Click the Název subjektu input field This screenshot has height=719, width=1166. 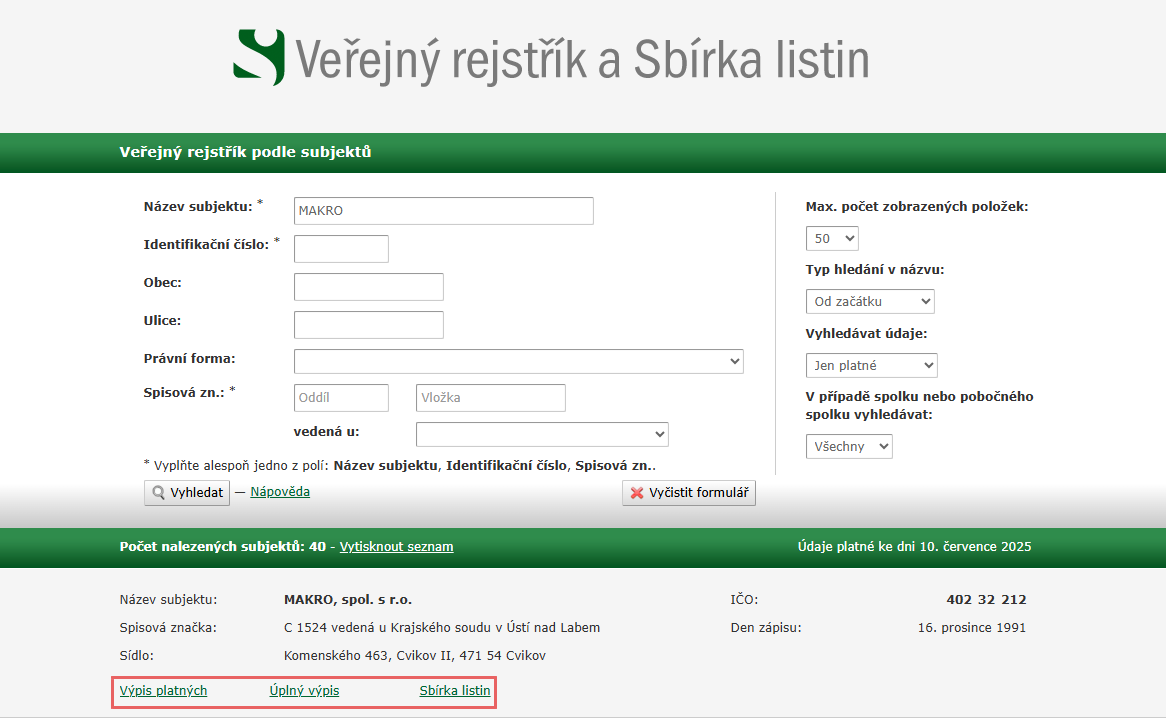[x=443, y=211]
